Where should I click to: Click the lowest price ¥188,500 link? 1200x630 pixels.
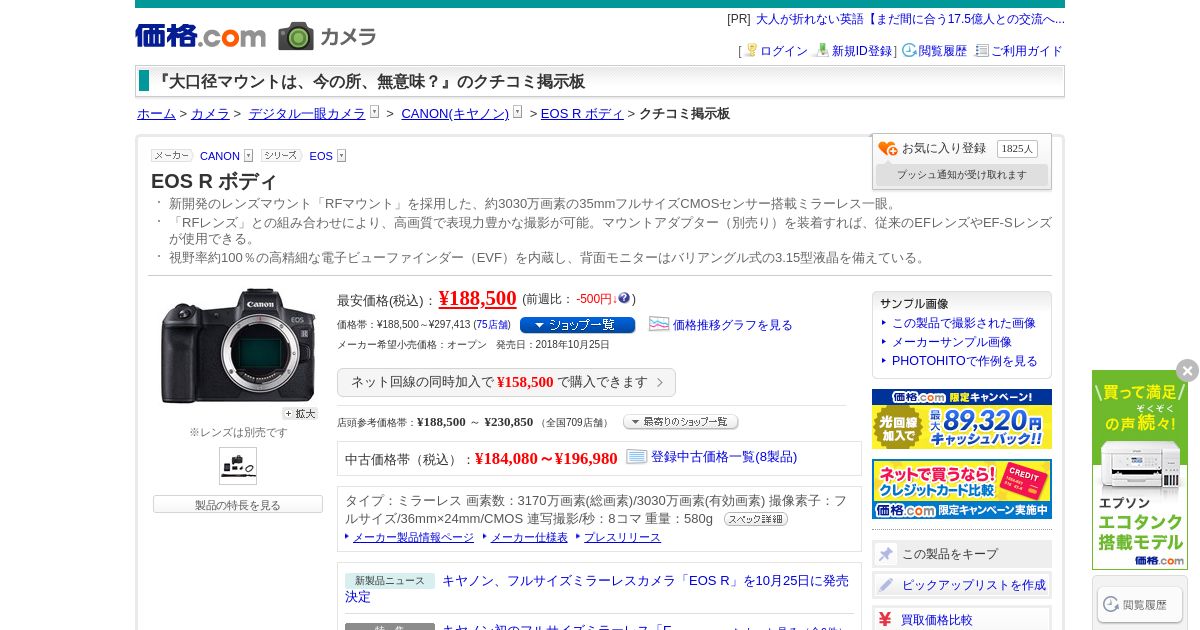(478, 298)
